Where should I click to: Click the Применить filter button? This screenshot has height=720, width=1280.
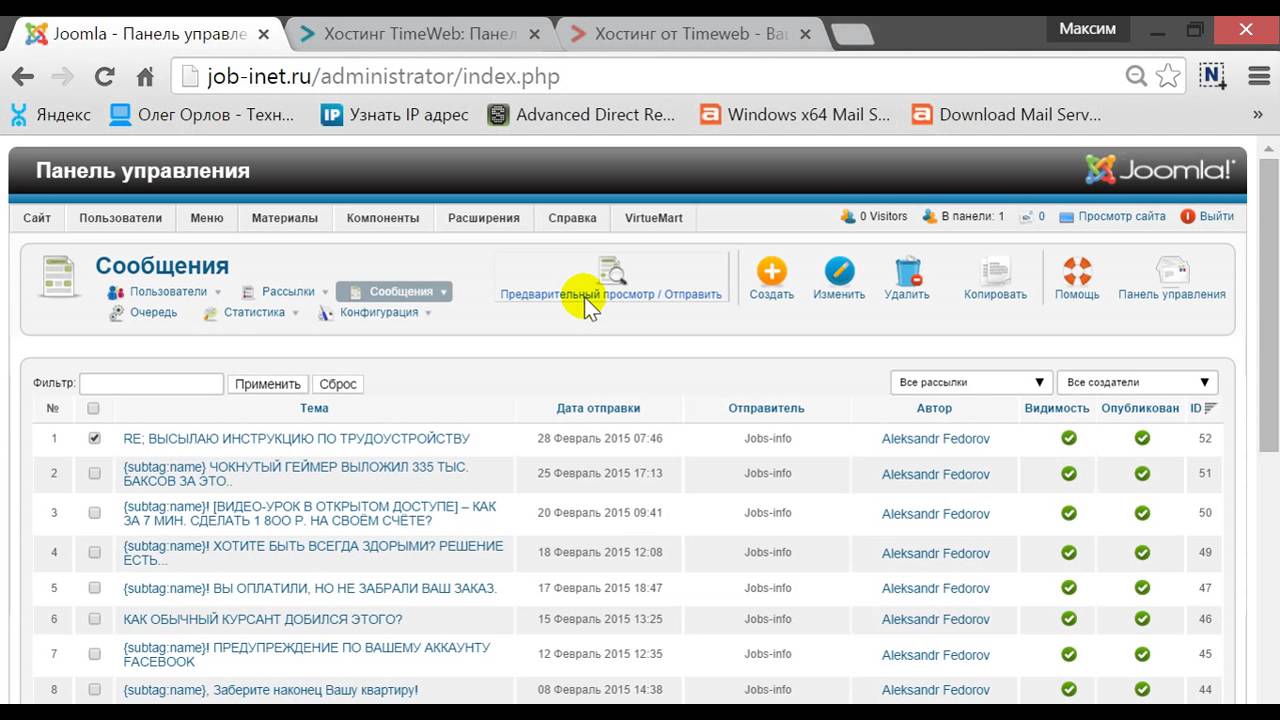tap(268, 384)
